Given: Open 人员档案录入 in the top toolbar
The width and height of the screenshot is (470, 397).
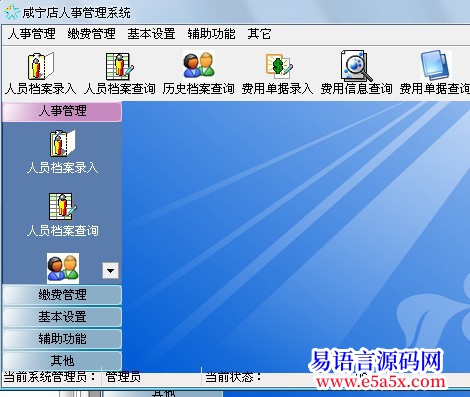Looking at the screenshot, I should click(41, 73).
